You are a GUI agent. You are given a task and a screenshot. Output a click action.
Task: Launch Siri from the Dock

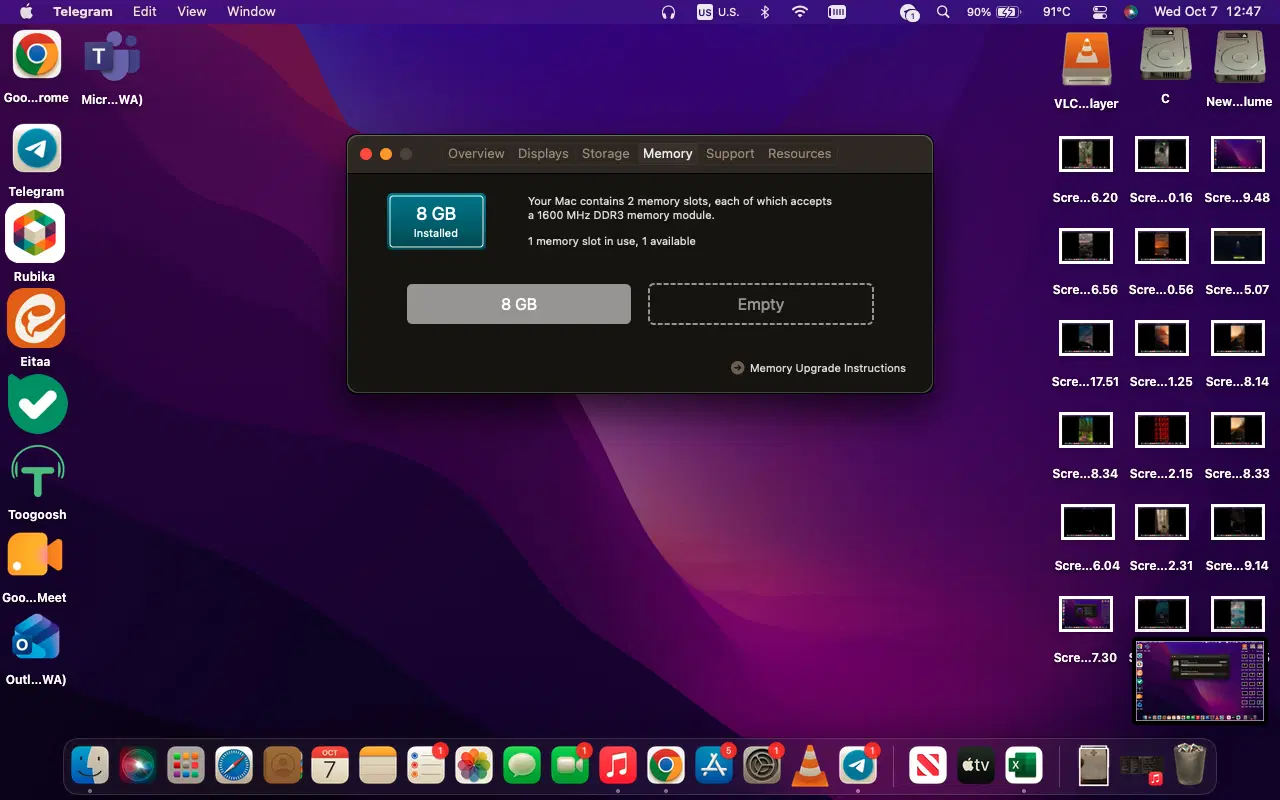(139, 766)
